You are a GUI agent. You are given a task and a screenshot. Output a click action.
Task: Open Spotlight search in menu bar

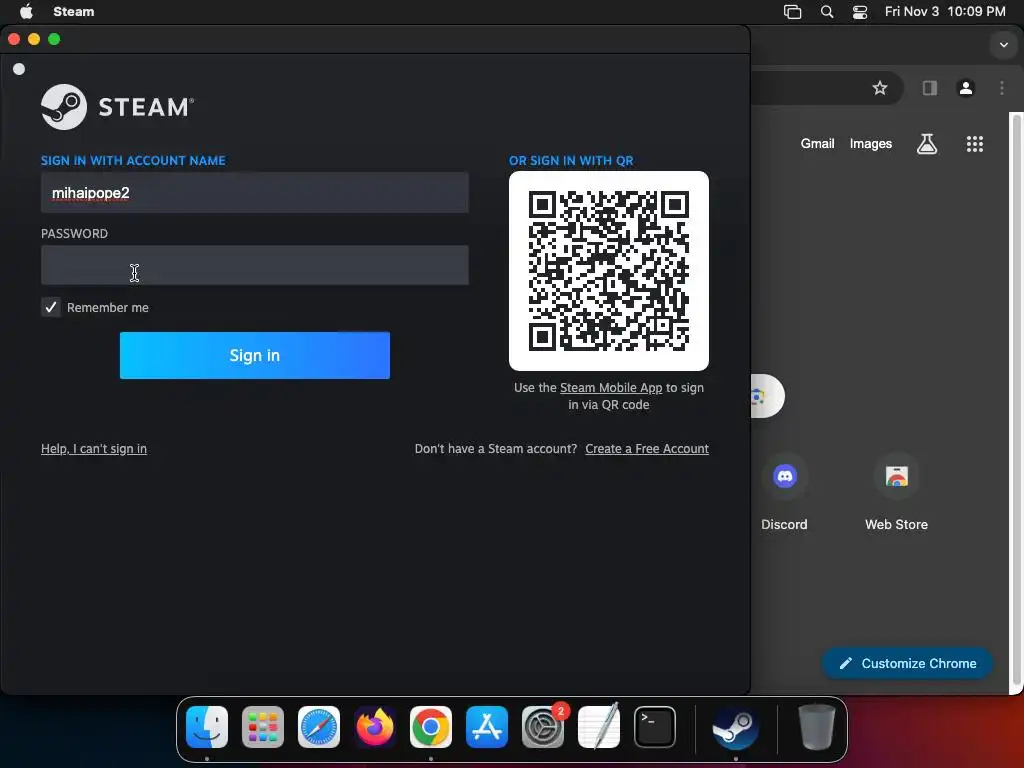pos(827,11)
